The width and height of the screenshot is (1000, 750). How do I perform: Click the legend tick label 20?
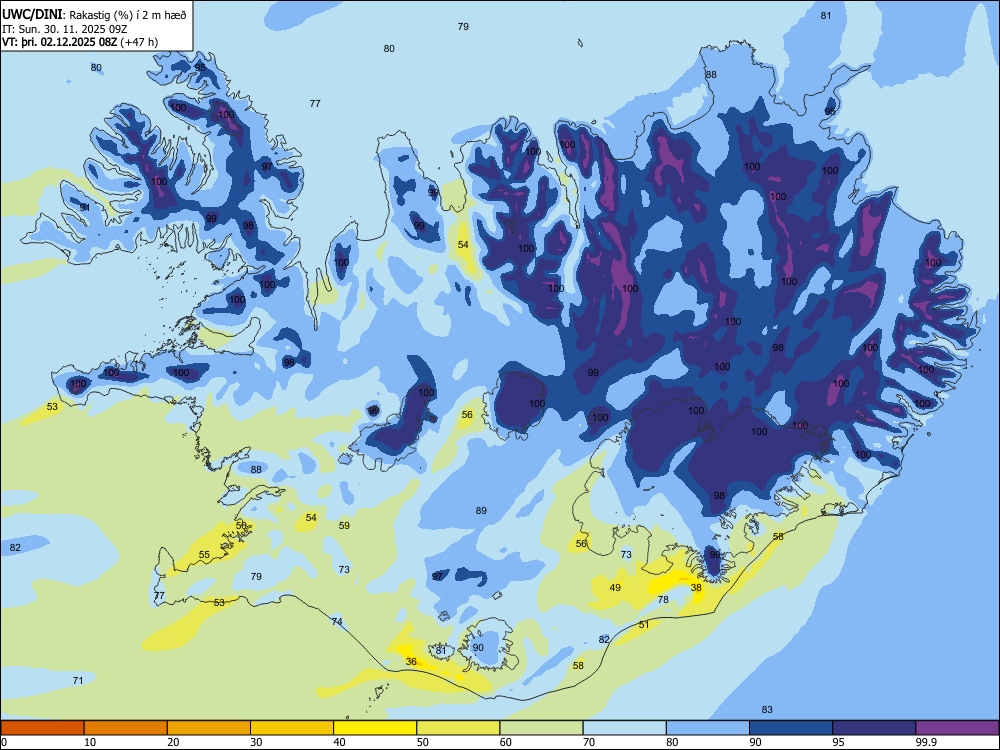tap(173, 742)
